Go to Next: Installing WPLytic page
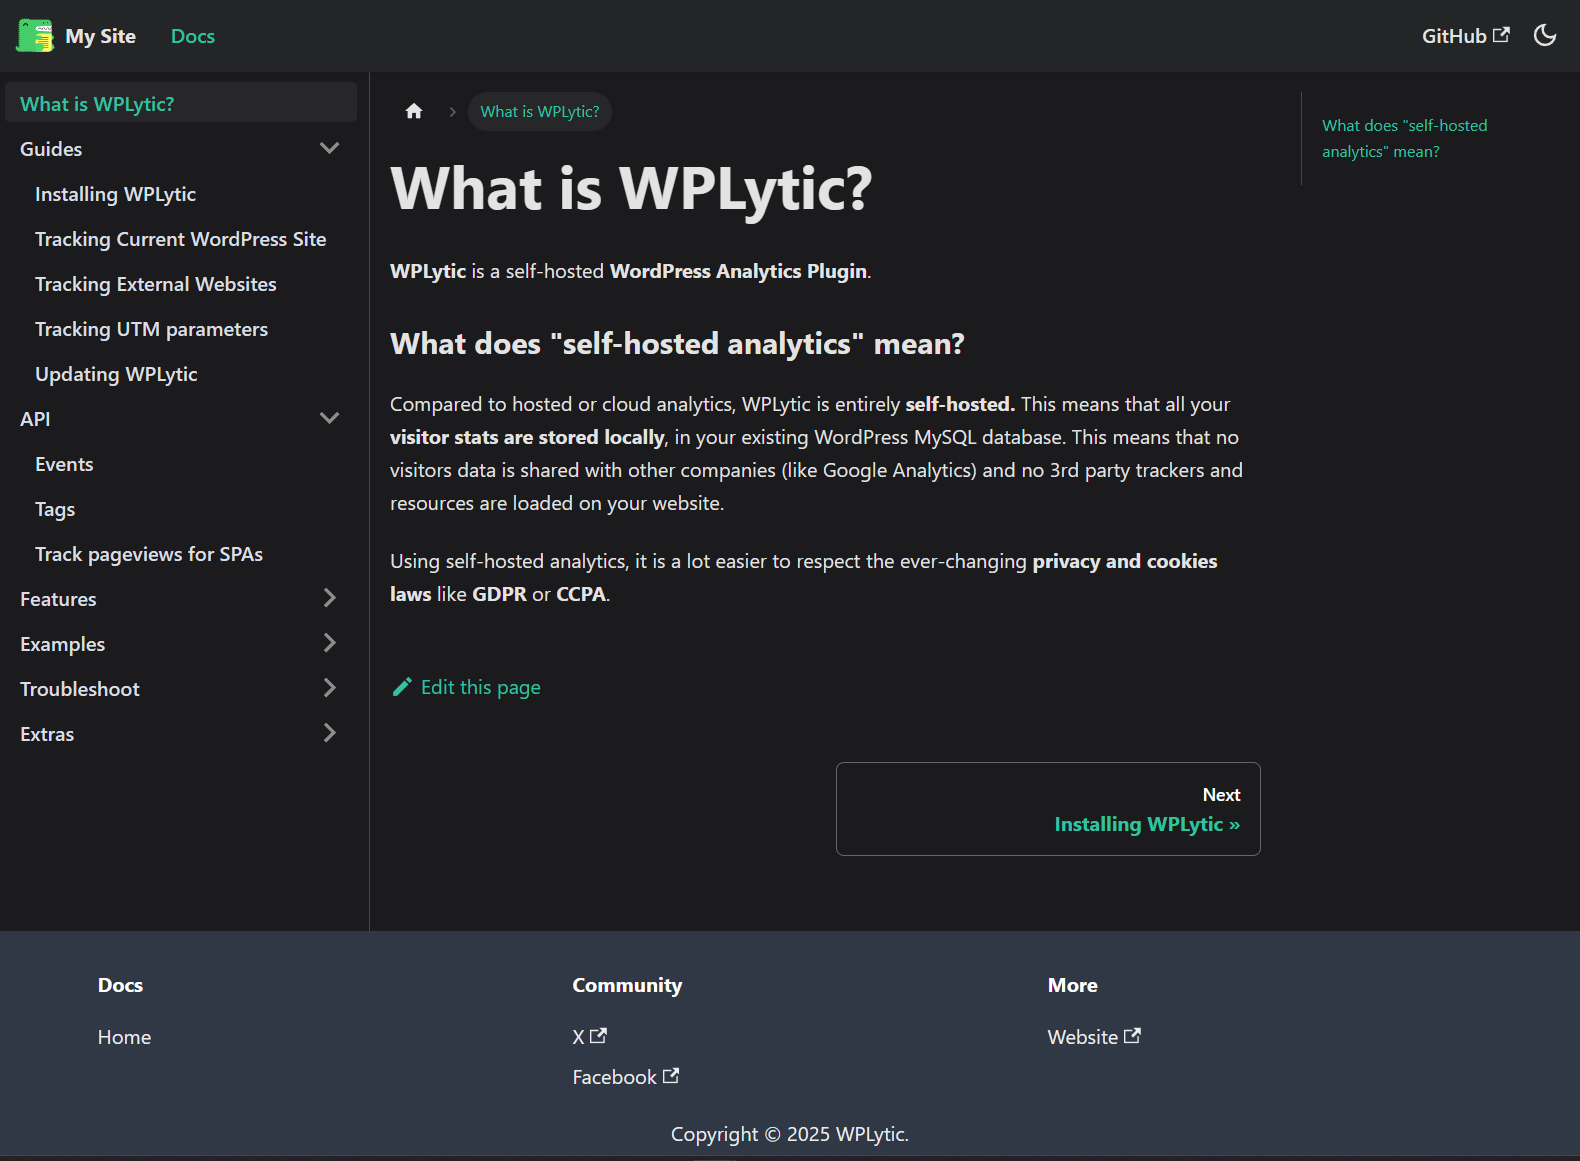The image size is (1580, 1161). [1048, 809]
